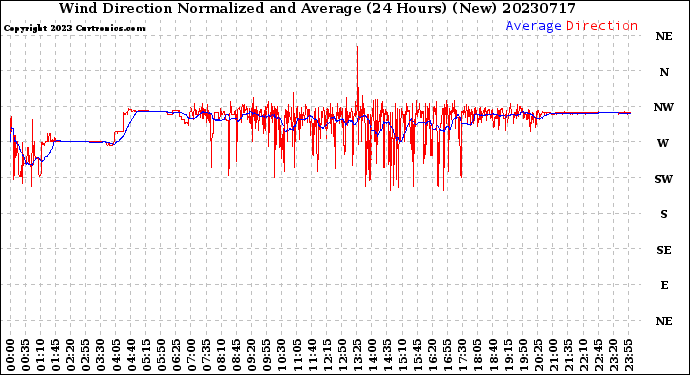Click the lowermost "NE" axis label

(664, 321)
